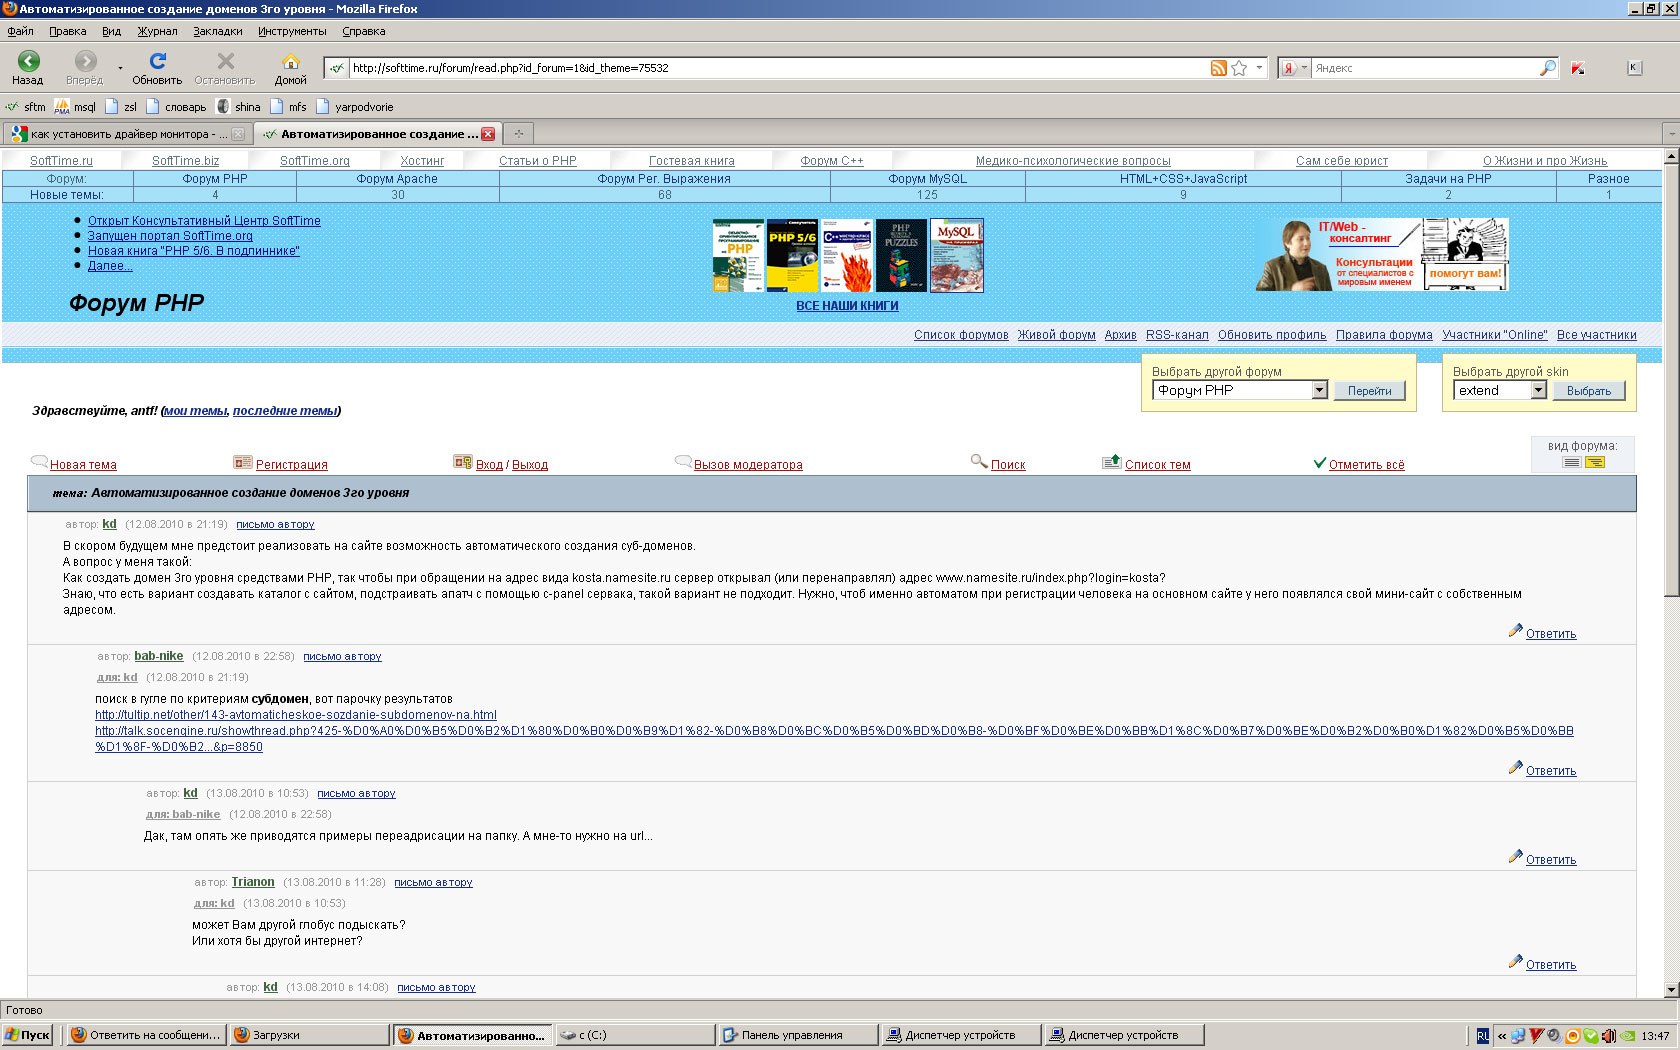
Task: Click the Список тем icon
Action: (x=1111, y=462)
